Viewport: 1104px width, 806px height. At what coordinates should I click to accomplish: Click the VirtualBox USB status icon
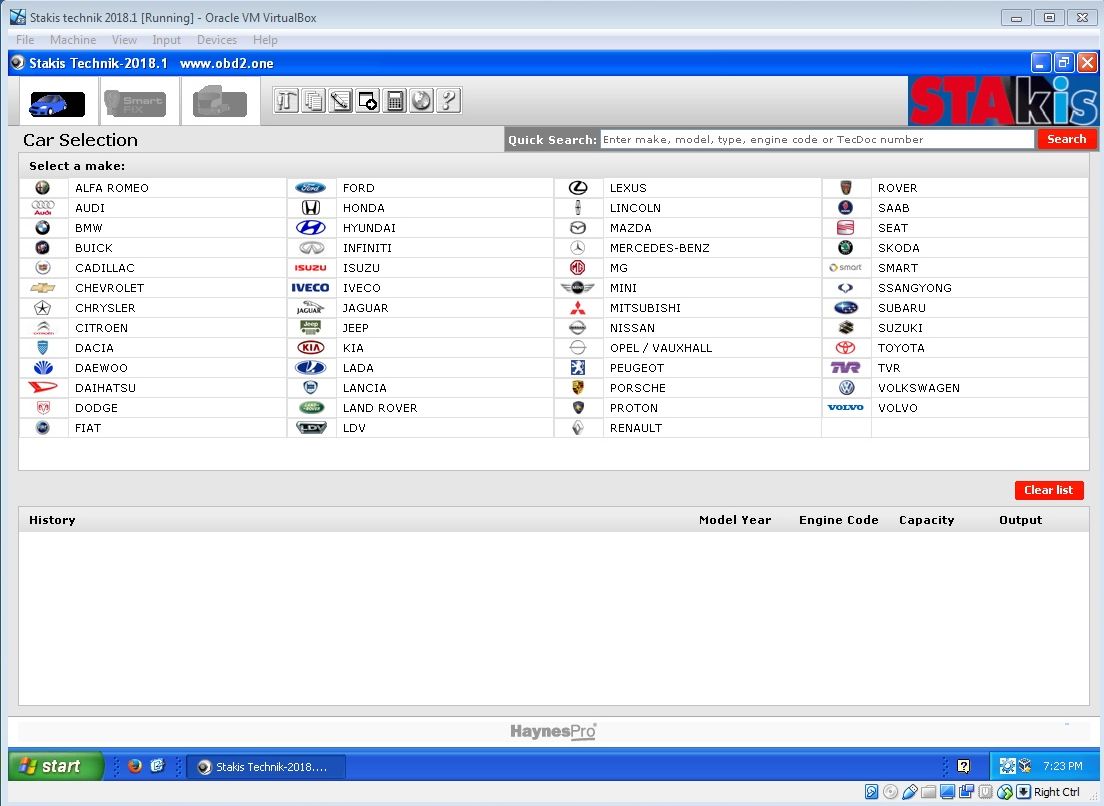click(x=909, y=792)
